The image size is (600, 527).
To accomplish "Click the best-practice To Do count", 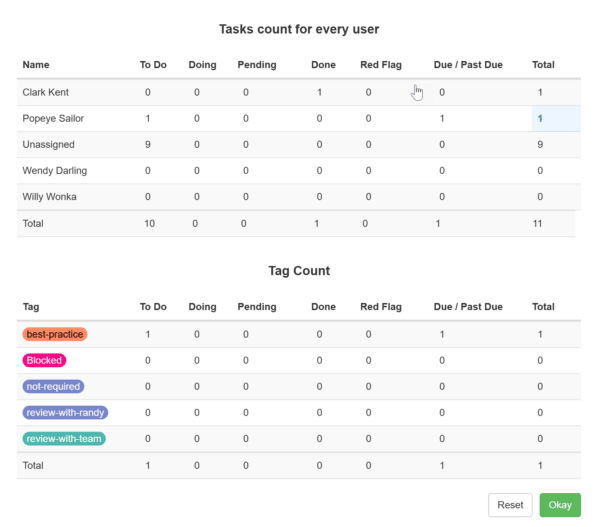I will 148,334.
